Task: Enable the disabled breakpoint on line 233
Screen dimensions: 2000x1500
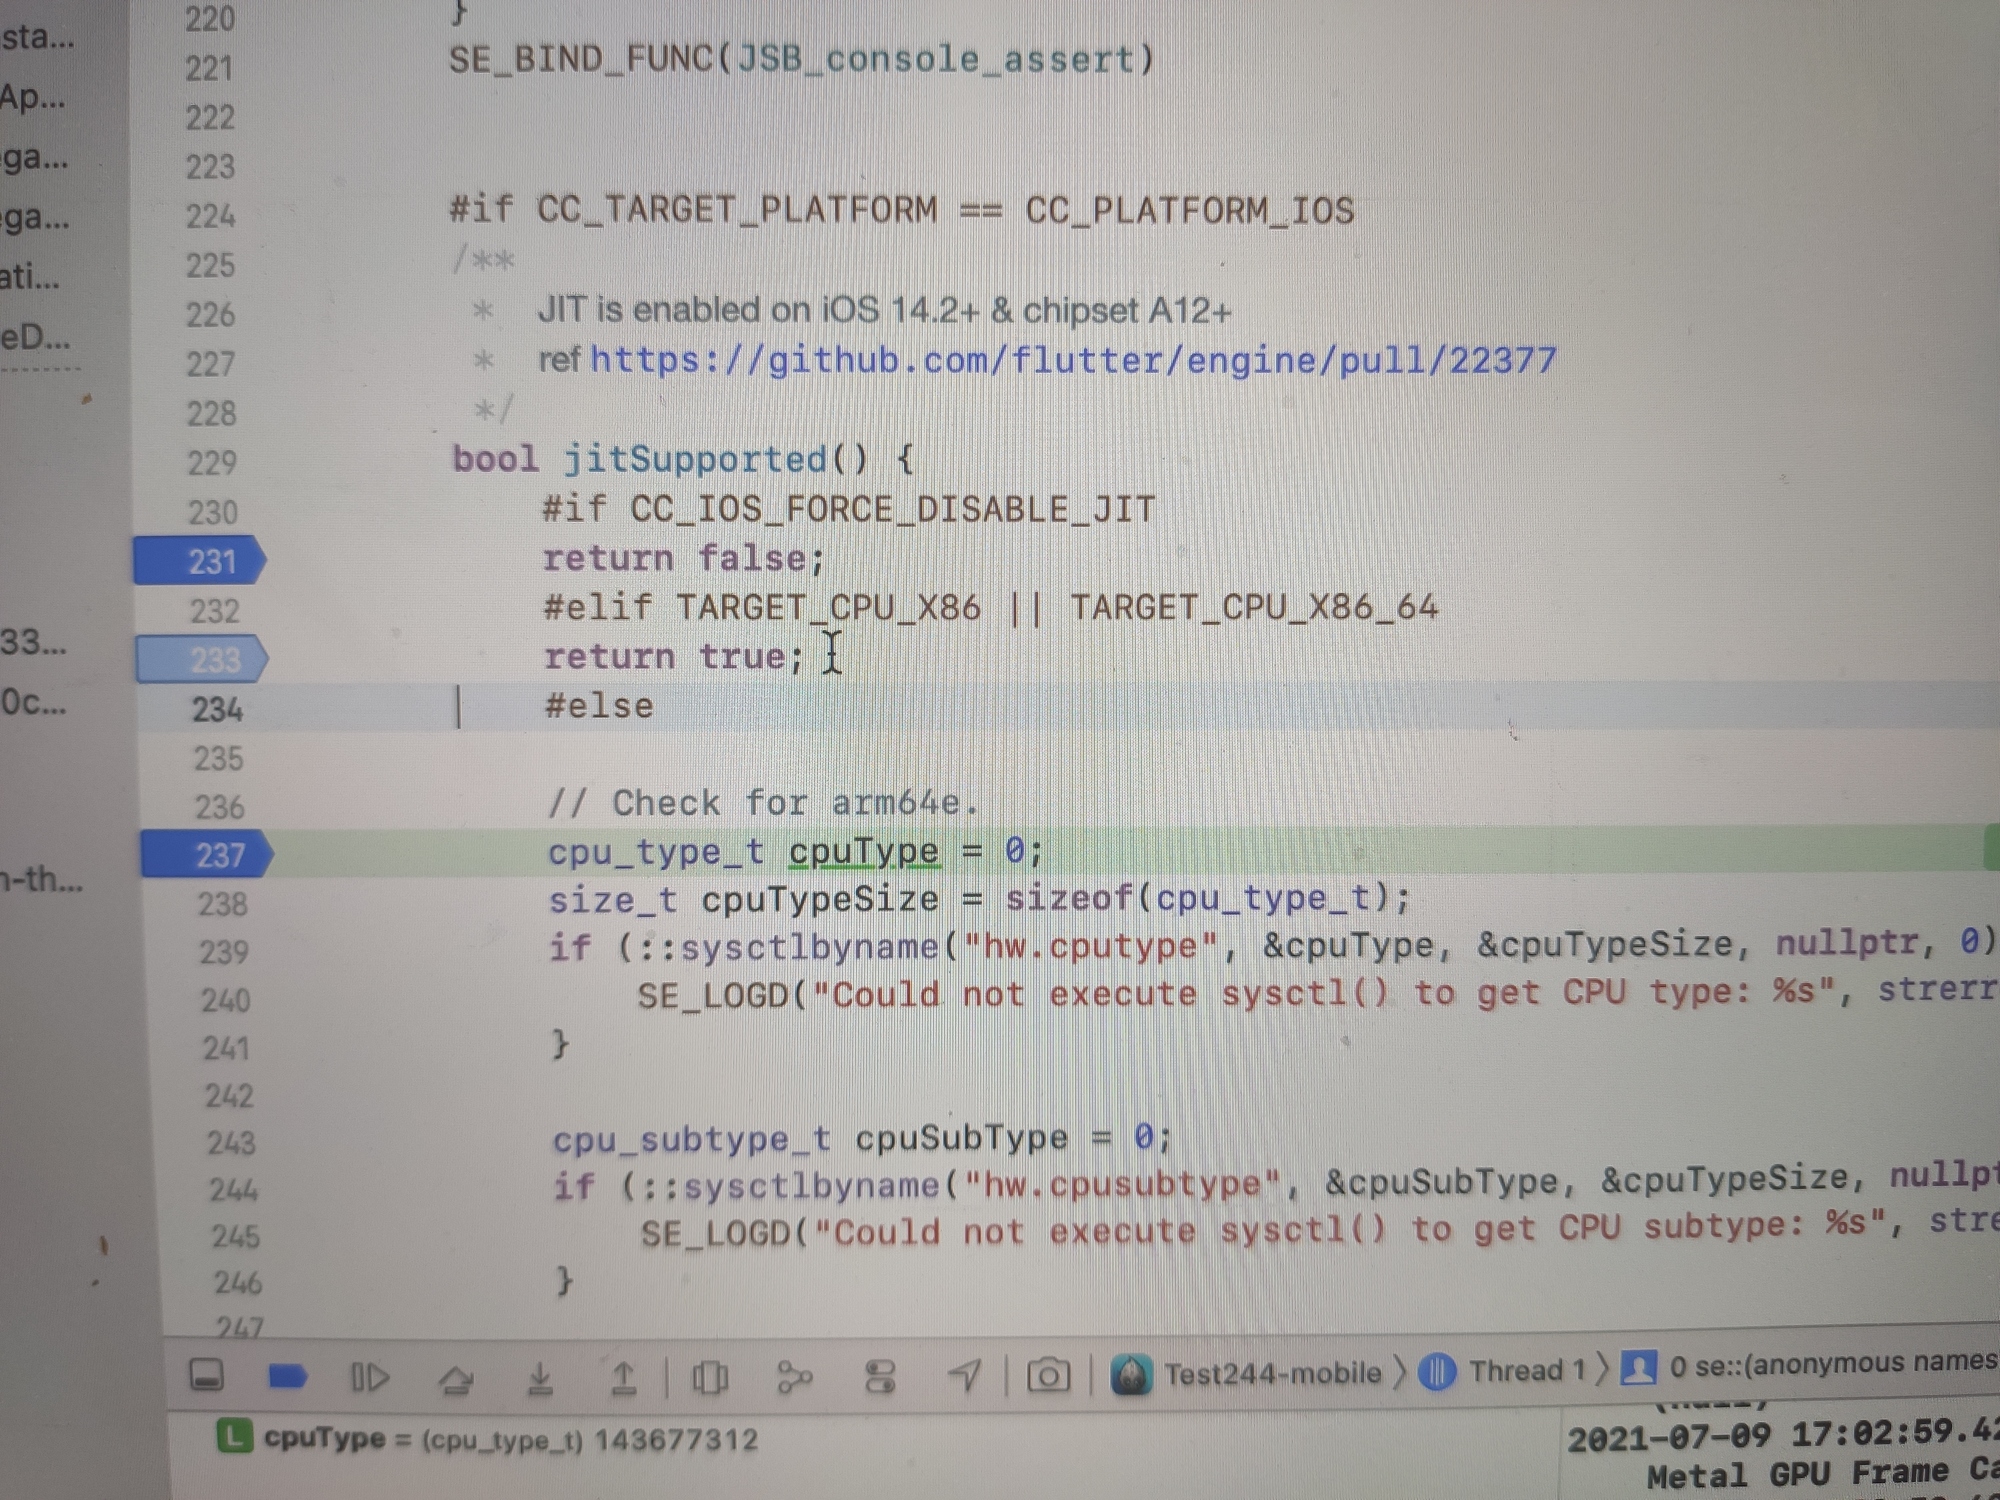Action: point(202,660)
